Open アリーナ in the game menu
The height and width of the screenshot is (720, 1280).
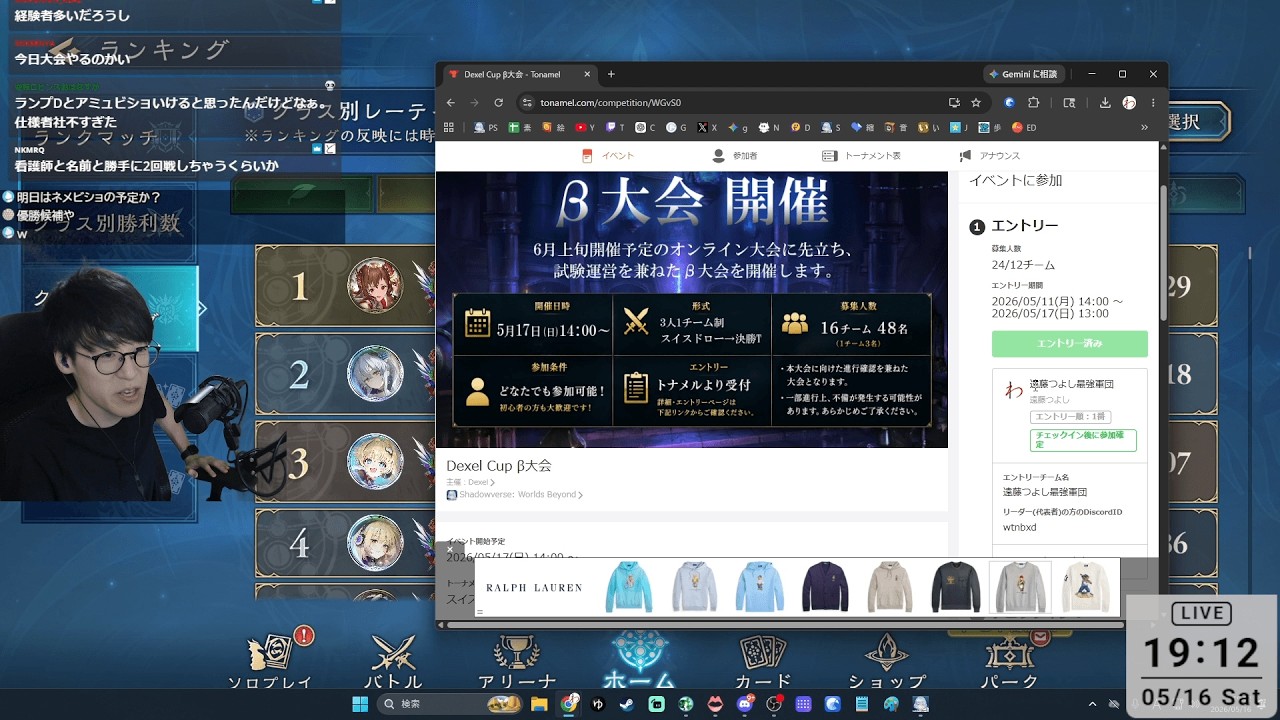517,663
